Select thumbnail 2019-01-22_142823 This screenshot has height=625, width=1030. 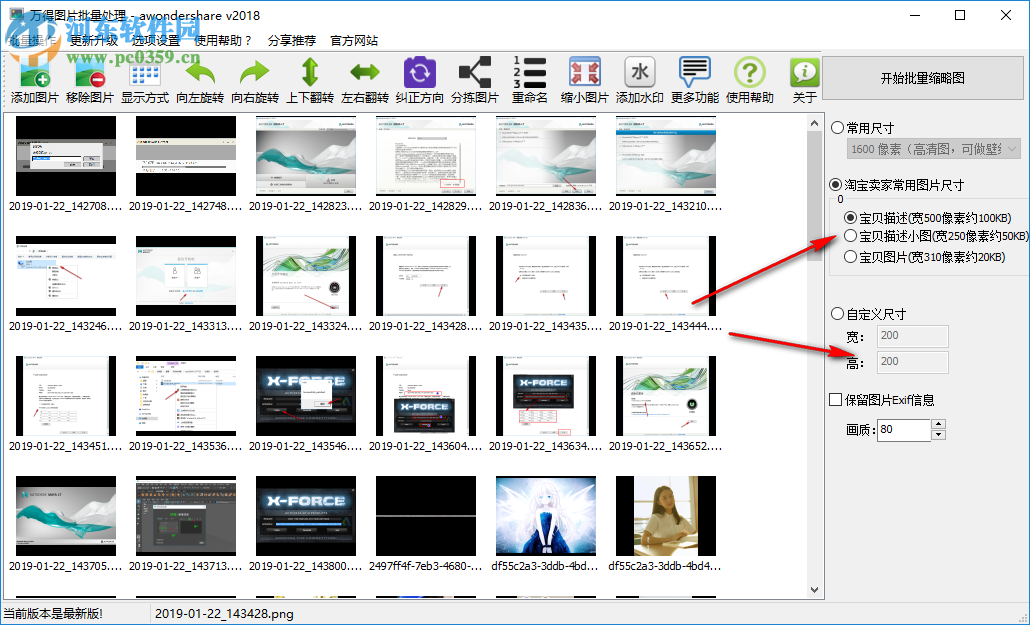click(x=306, y=156)
